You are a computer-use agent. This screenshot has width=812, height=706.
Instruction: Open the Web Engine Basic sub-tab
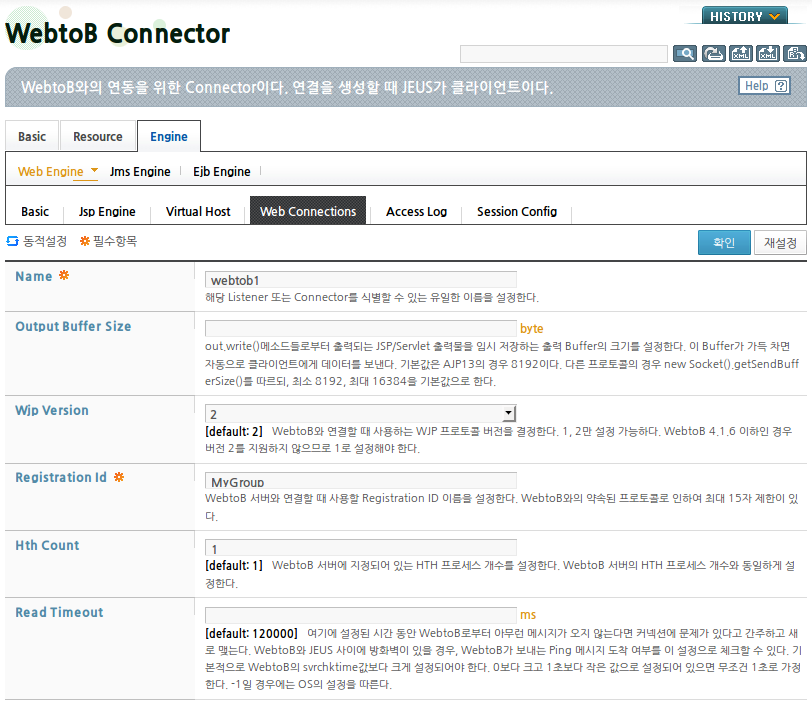coord(35,211)
